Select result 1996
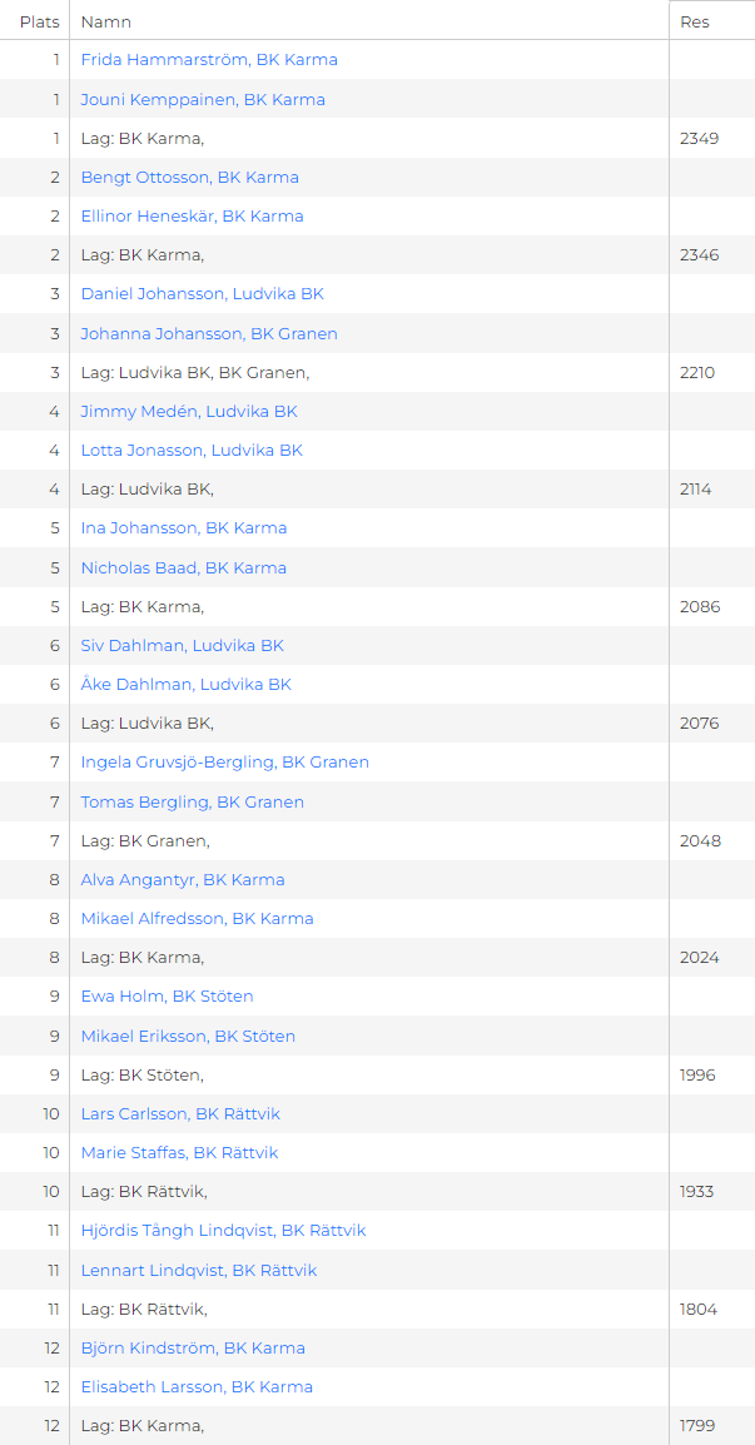Image resolution: width=755 pixels, height=1445 pixels. 698,1074
